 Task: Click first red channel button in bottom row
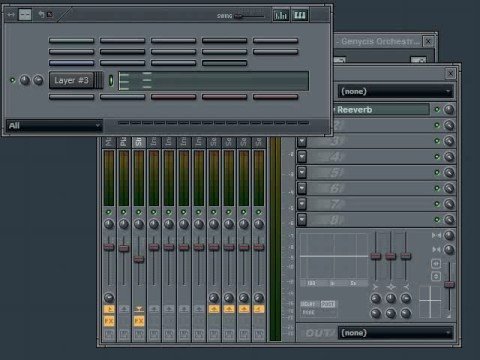(173, 97)
